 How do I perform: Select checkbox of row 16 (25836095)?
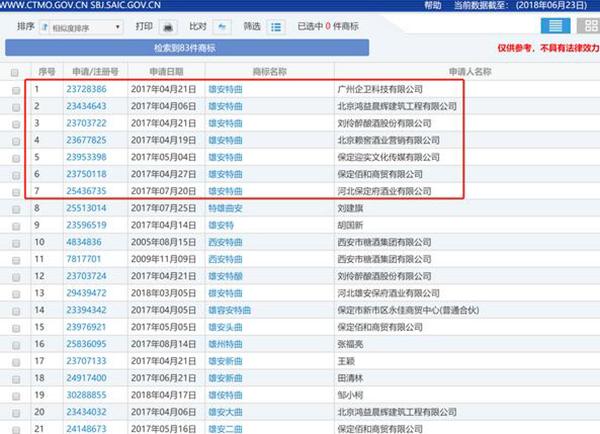(16, 345)
